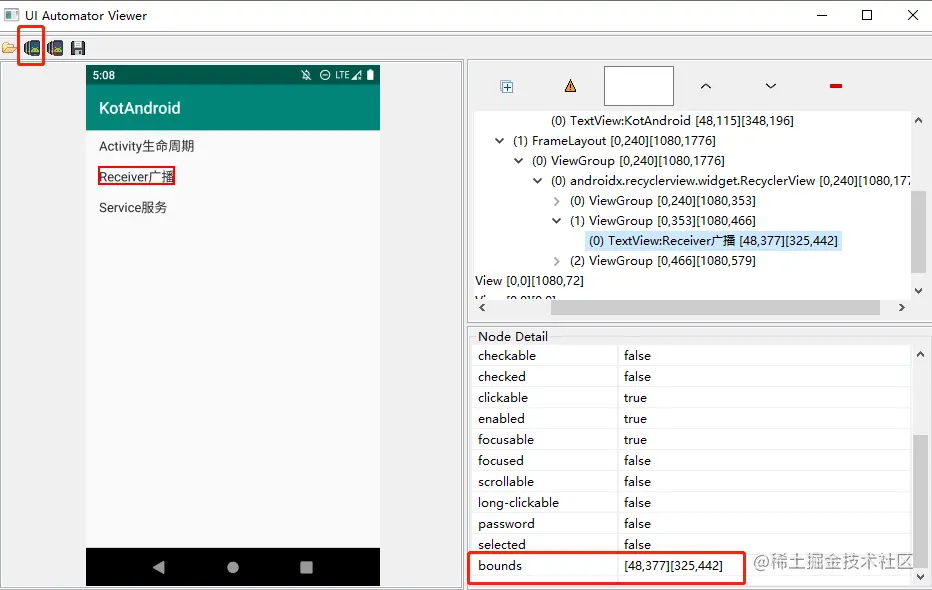
Task: Select TextView:KotAndroid tree row
Action: [672, 121]
